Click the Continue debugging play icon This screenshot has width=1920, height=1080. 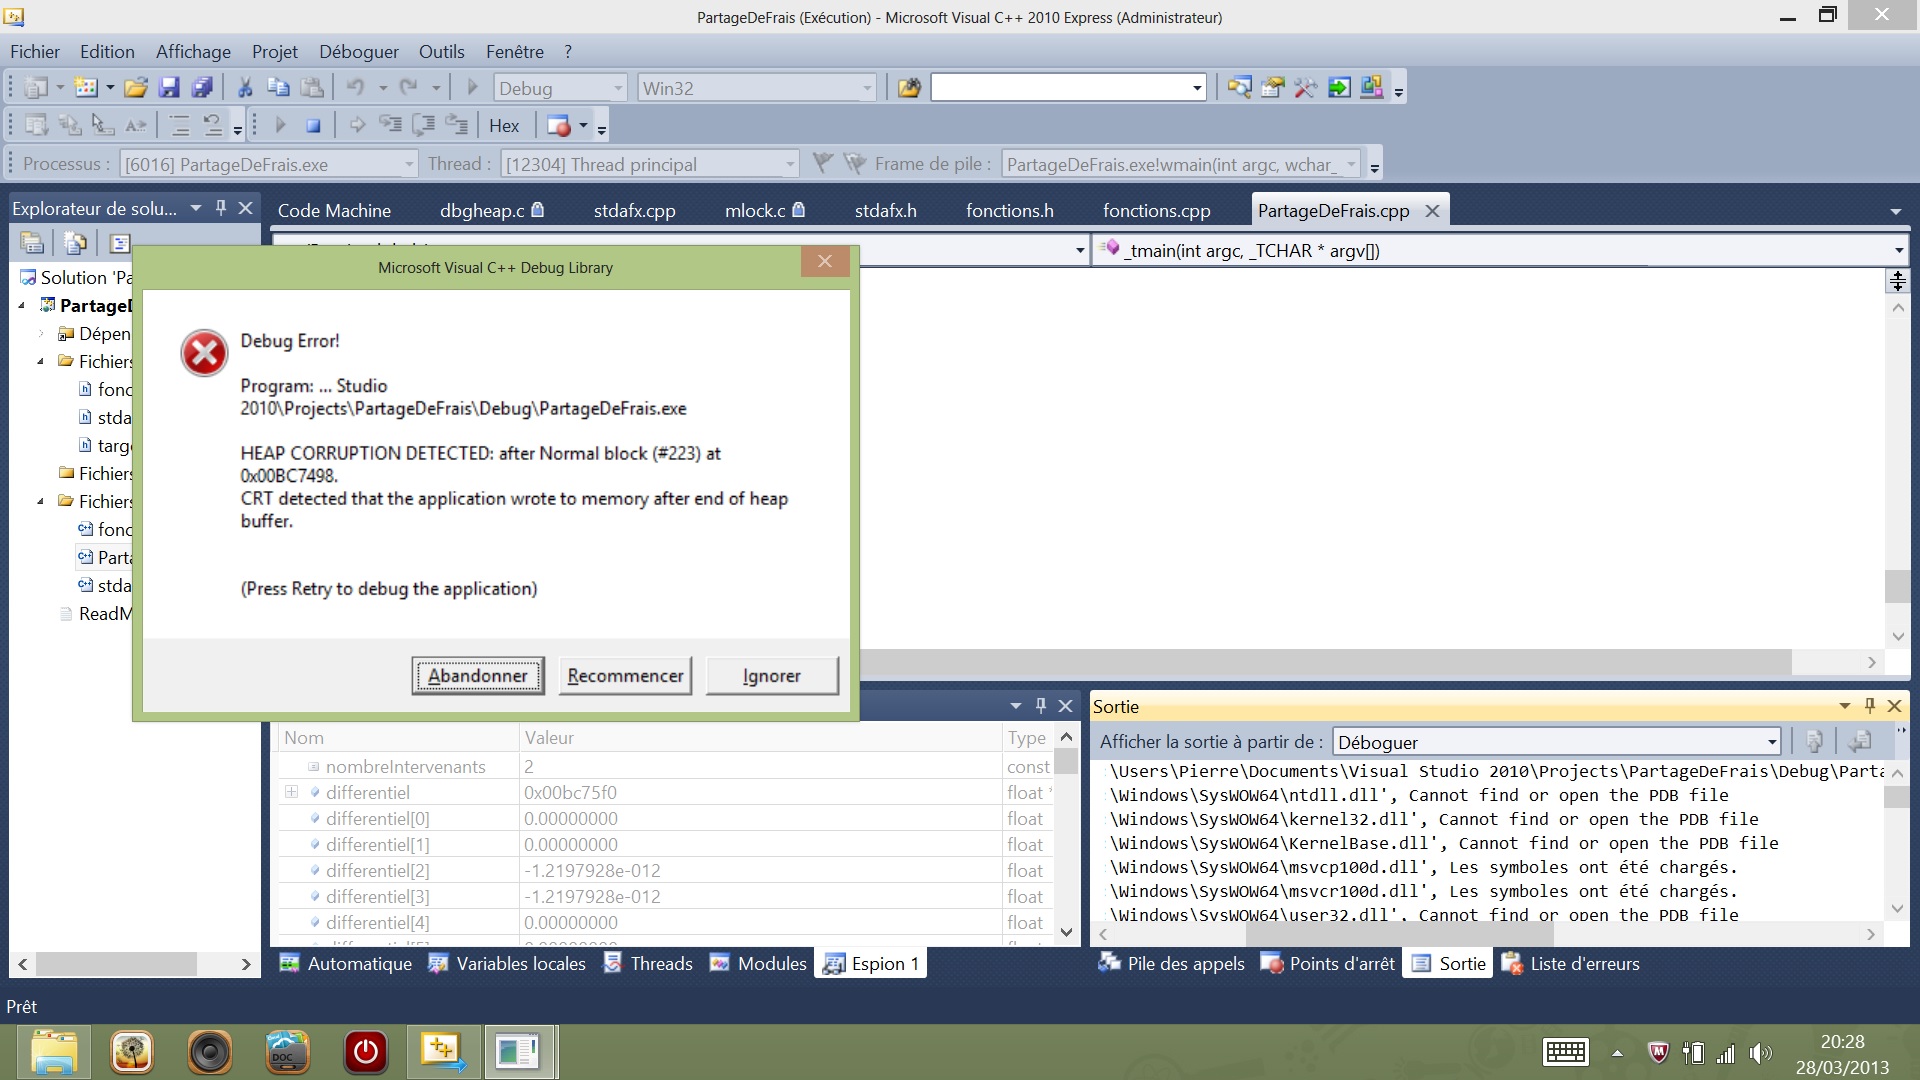point(280,125)
